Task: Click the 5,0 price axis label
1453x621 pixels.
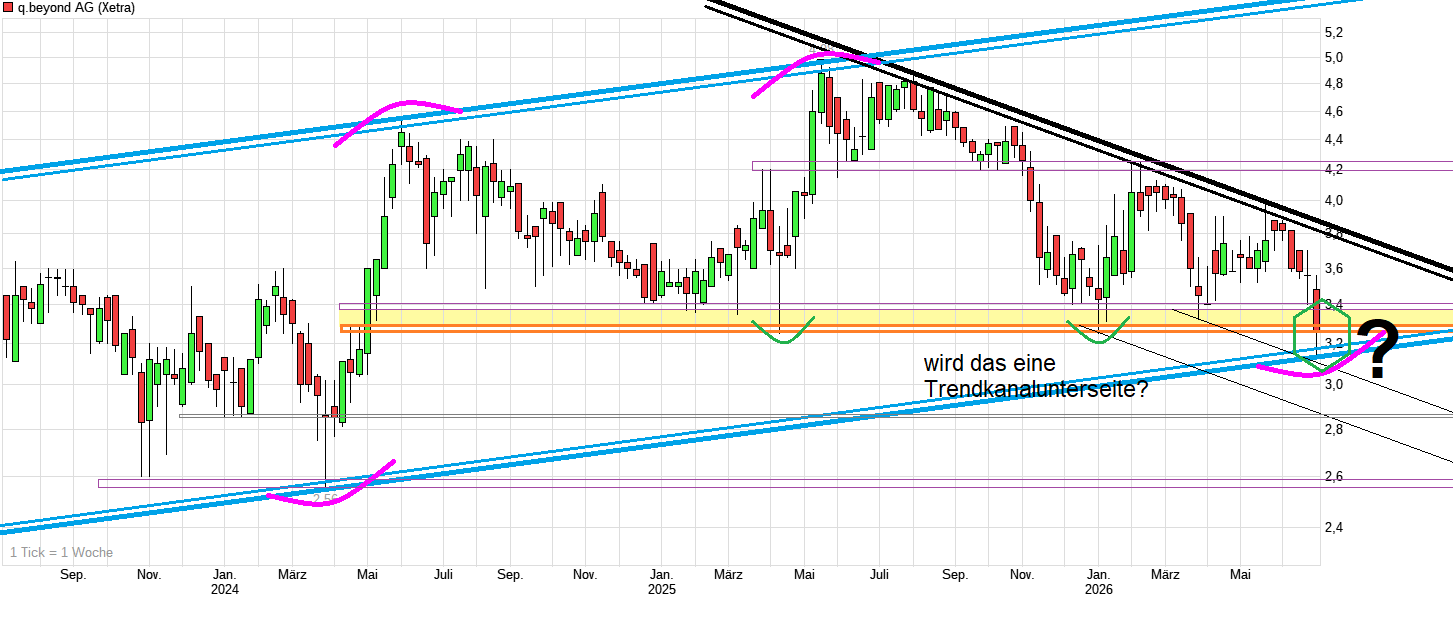Action: tap(1333, 57)
